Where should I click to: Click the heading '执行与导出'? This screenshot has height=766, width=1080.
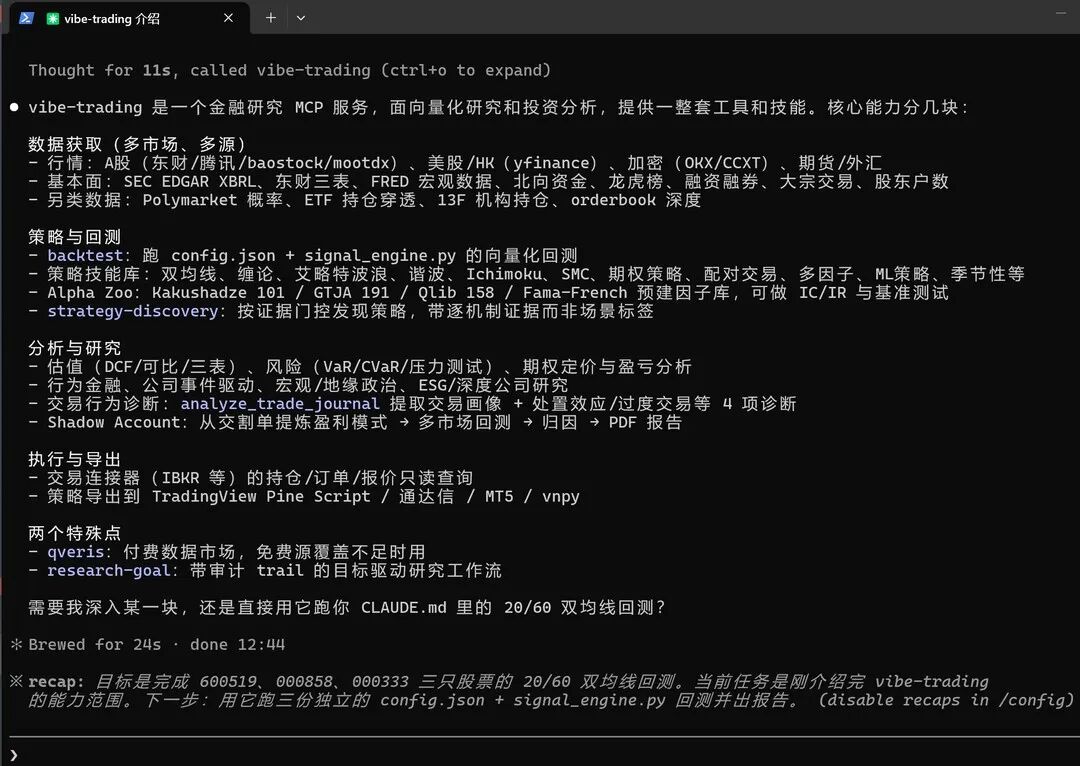click(x=74, y=459)
